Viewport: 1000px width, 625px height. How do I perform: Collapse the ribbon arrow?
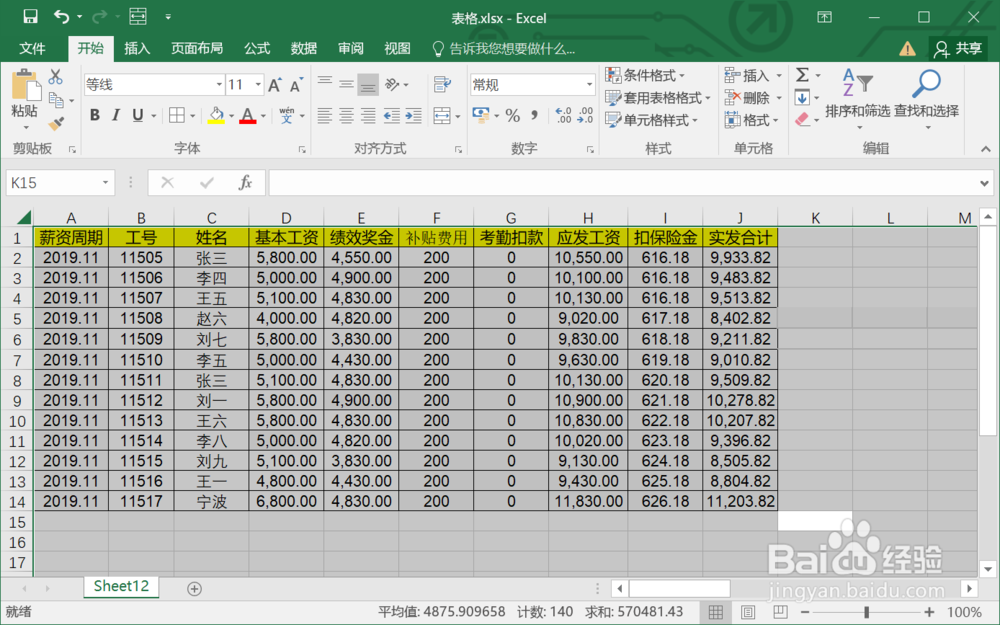coord(985,149)
